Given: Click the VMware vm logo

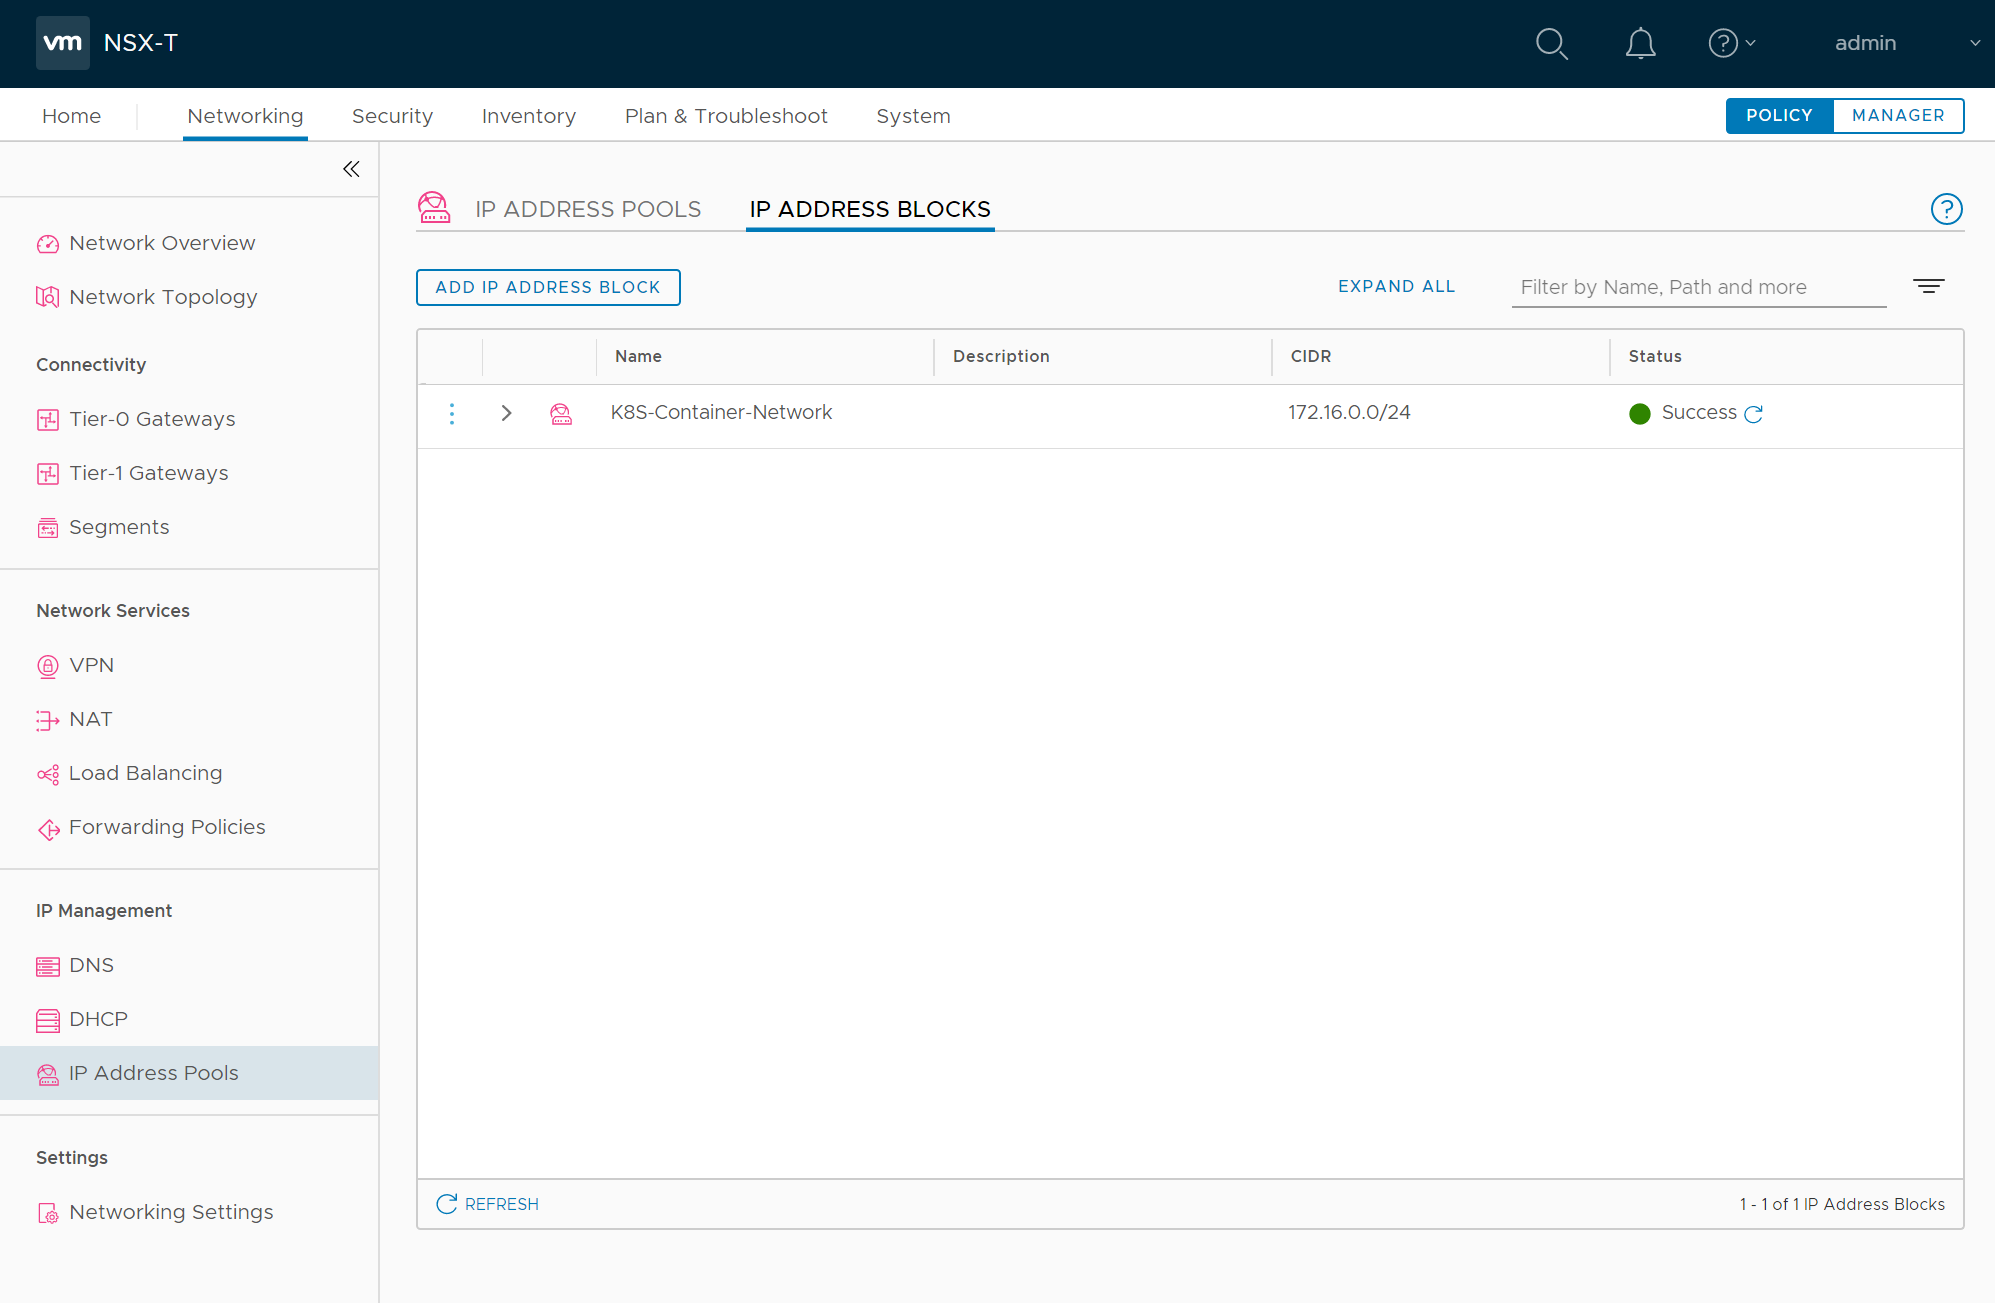Looking at the screenshot, I should click(62, 43).
